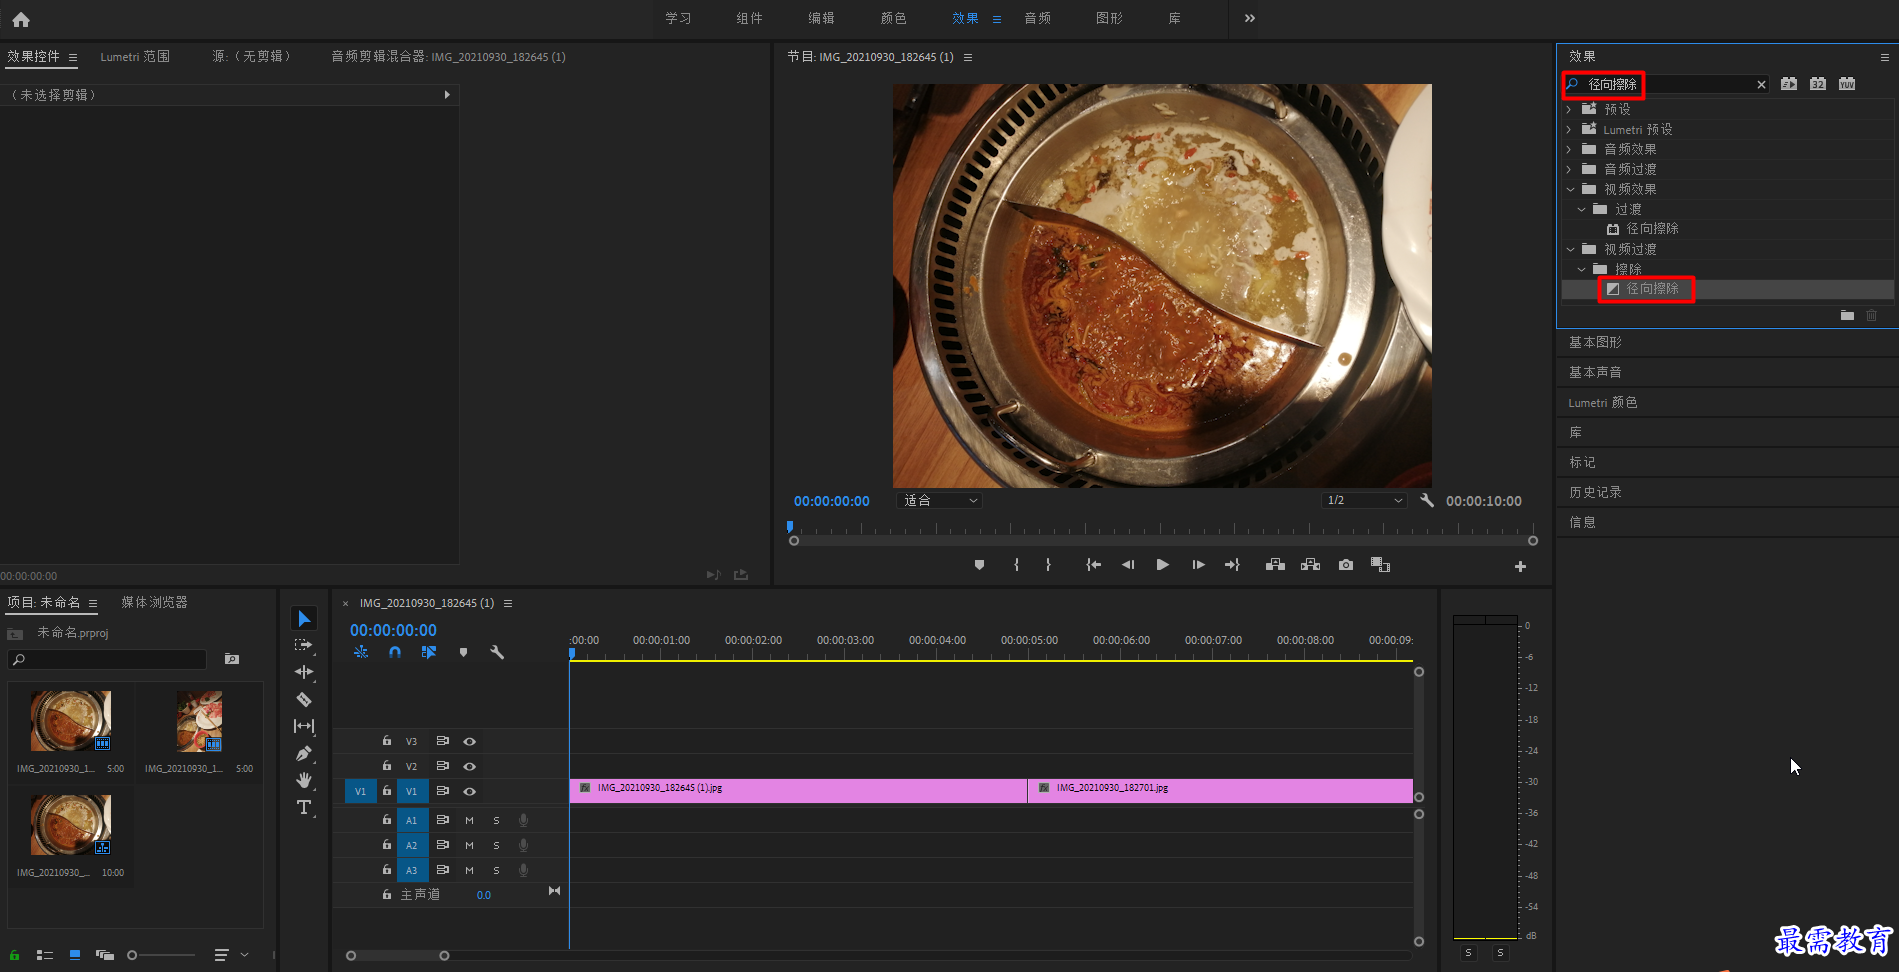Open Timeline display settings wrench
The width and height of the screenshot is (1899, 972).
pos(497,652)
